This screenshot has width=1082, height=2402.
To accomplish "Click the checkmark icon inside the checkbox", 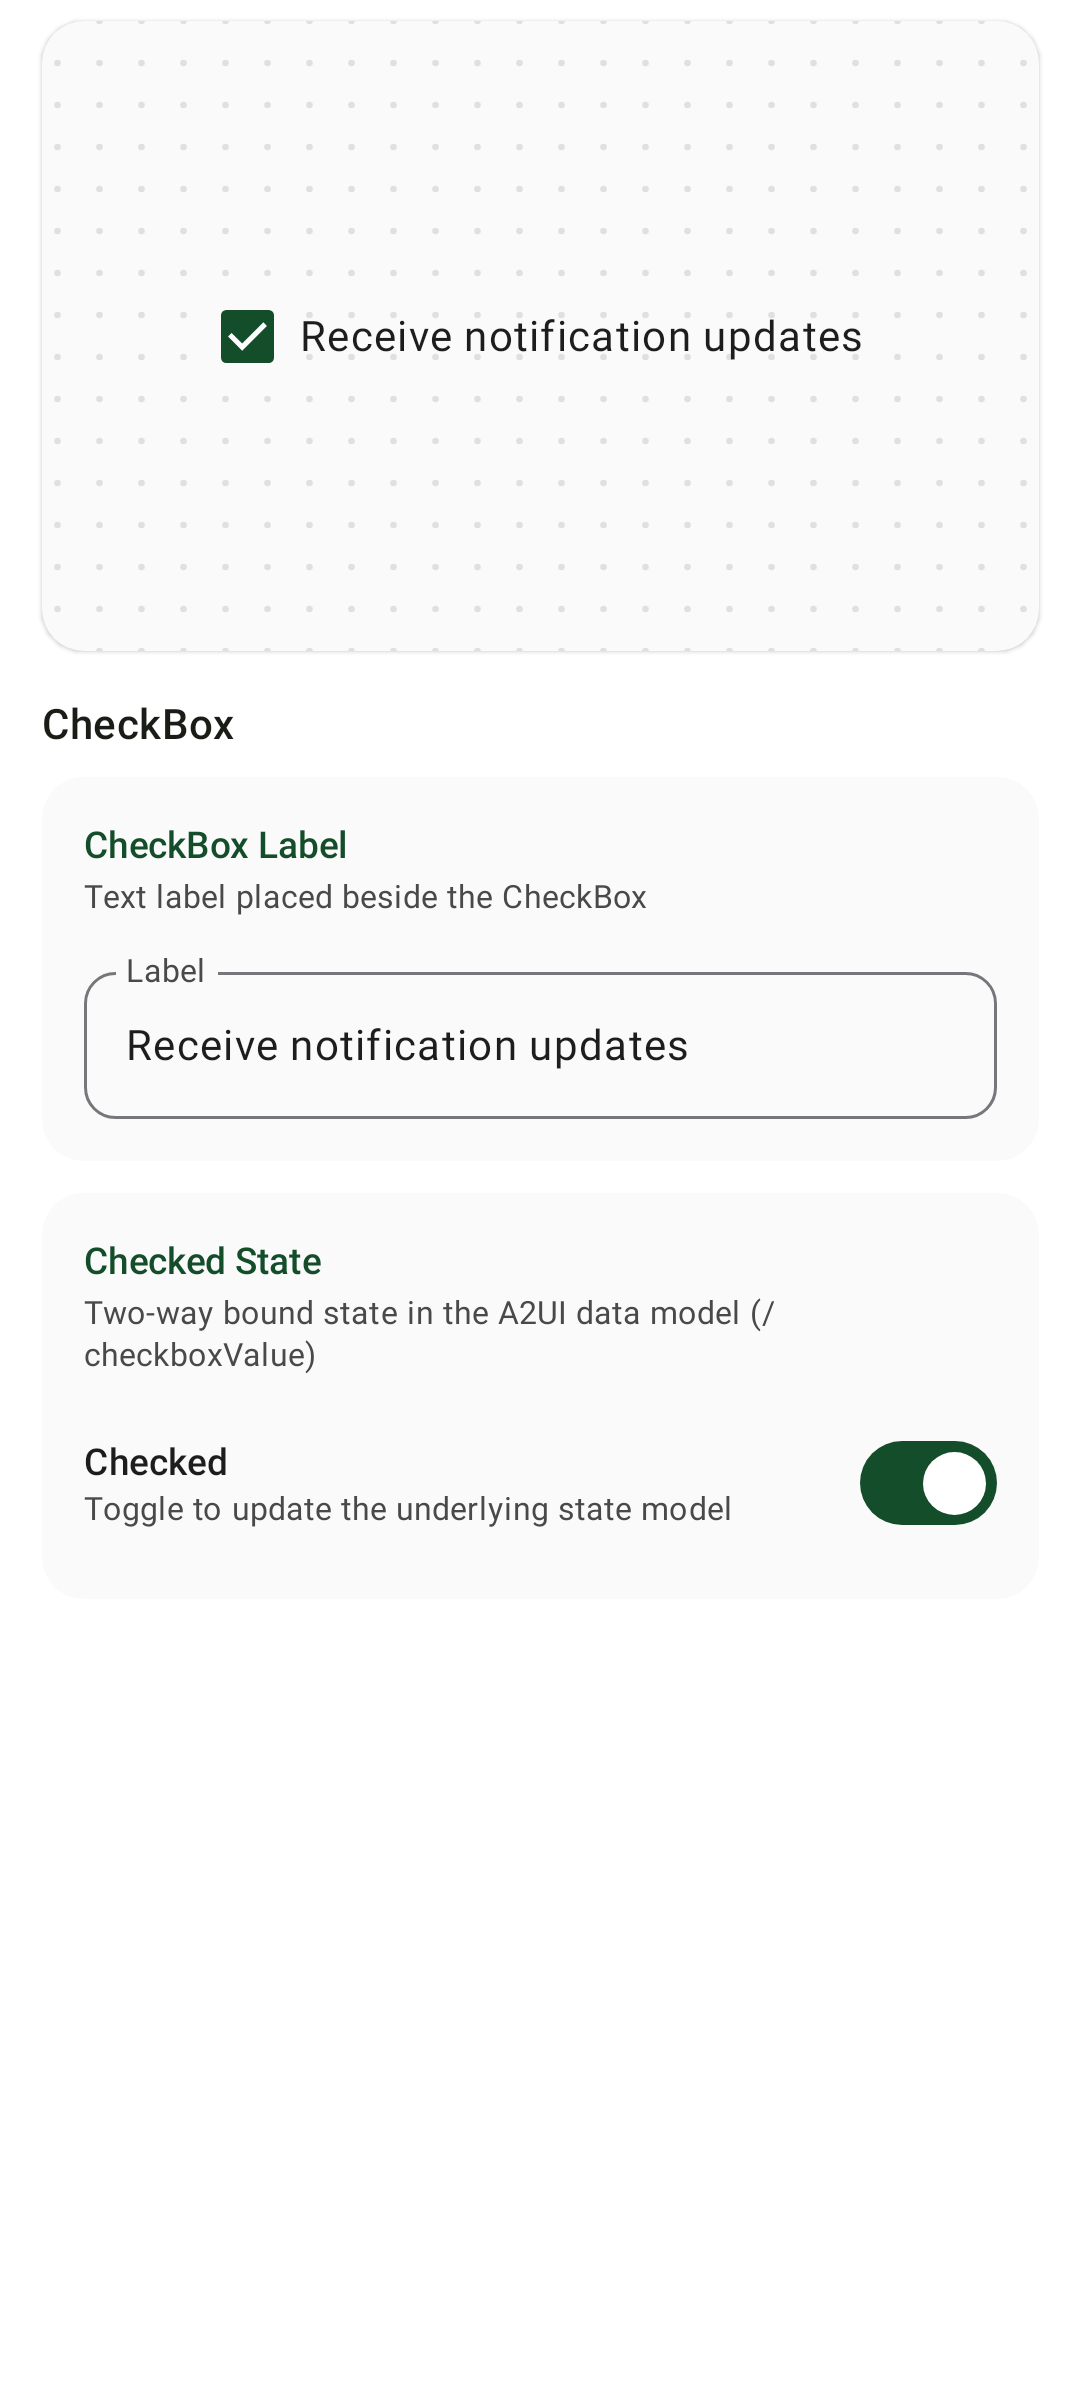I will (247, 337).
